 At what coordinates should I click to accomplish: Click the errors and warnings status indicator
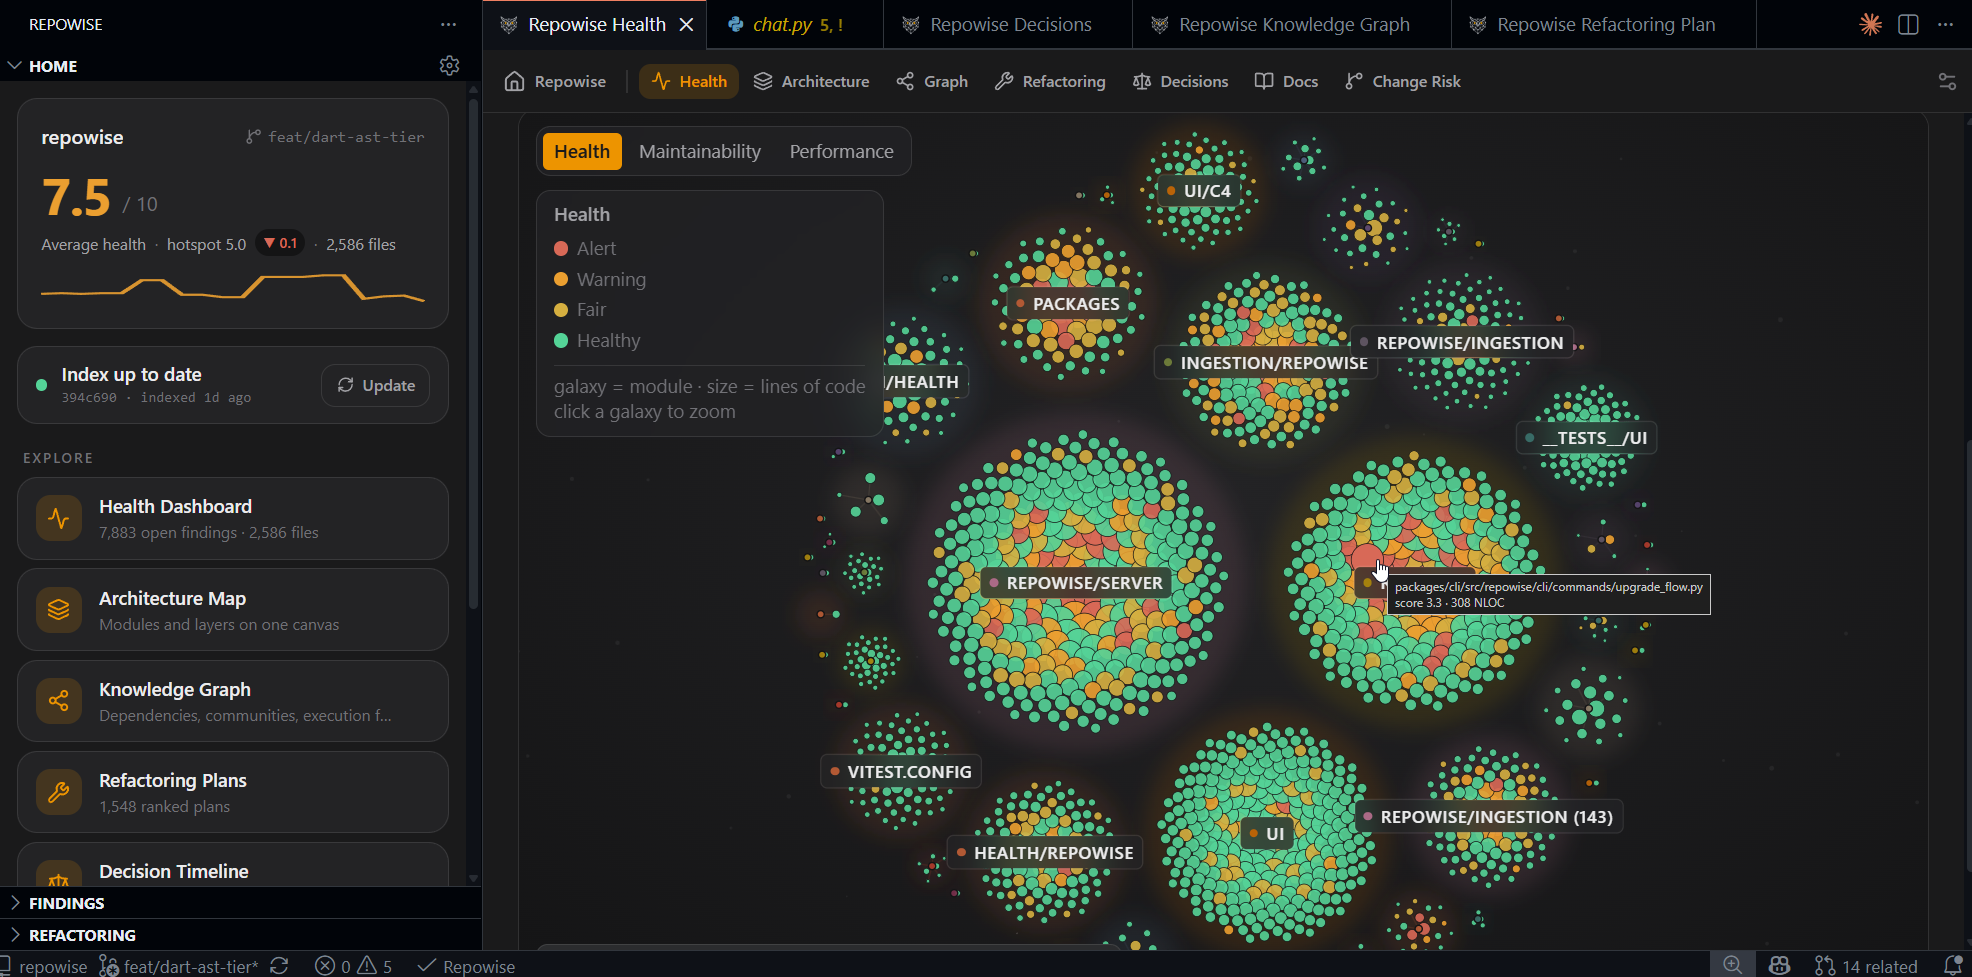[x=354, y=966]
